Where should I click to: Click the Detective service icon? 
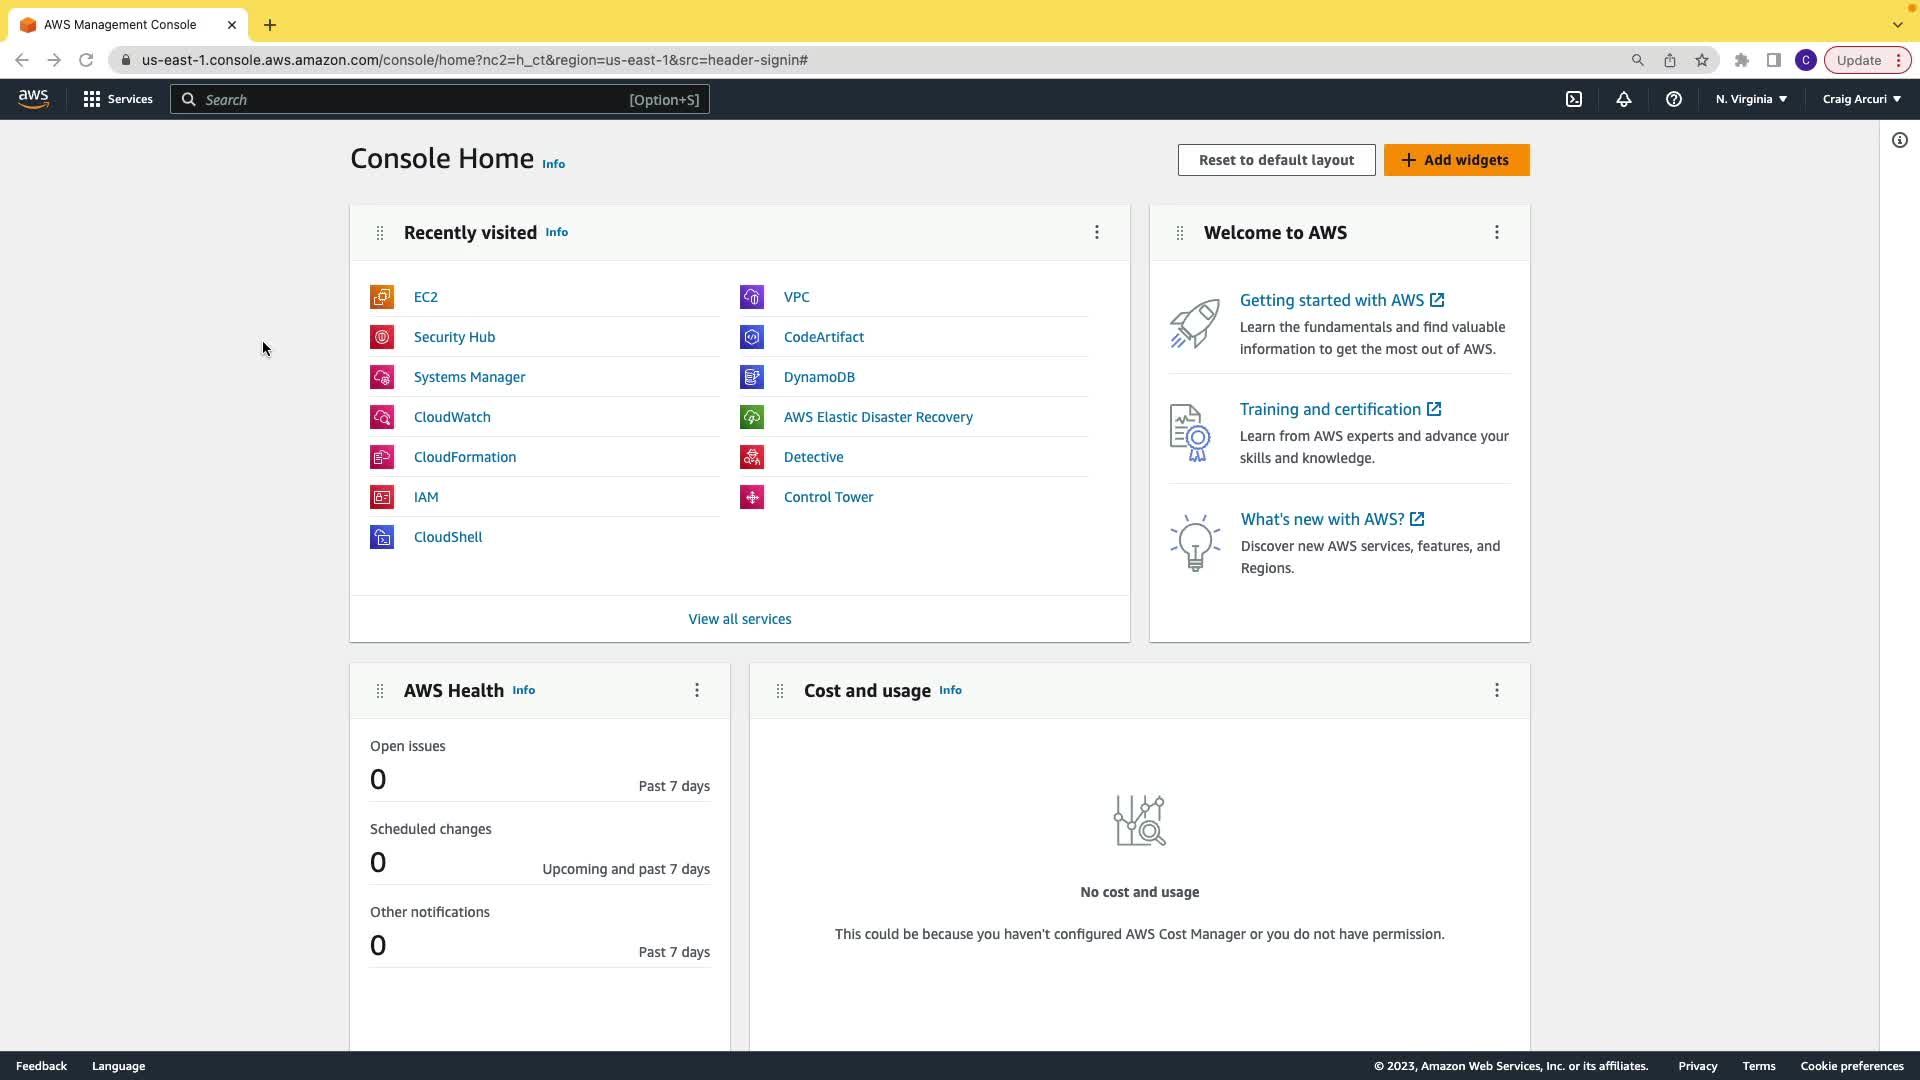coord(752,457)
